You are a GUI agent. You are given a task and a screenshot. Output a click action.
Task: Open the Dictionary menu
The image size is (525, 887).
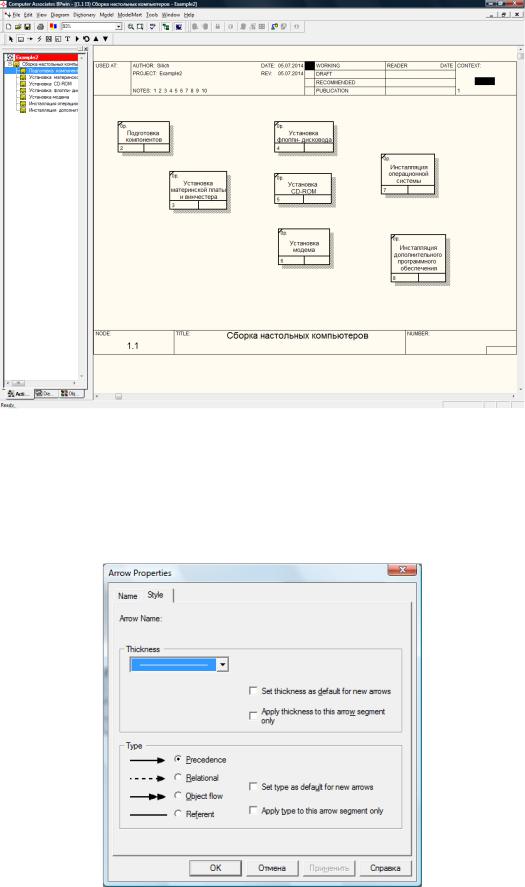pos(84,15)
